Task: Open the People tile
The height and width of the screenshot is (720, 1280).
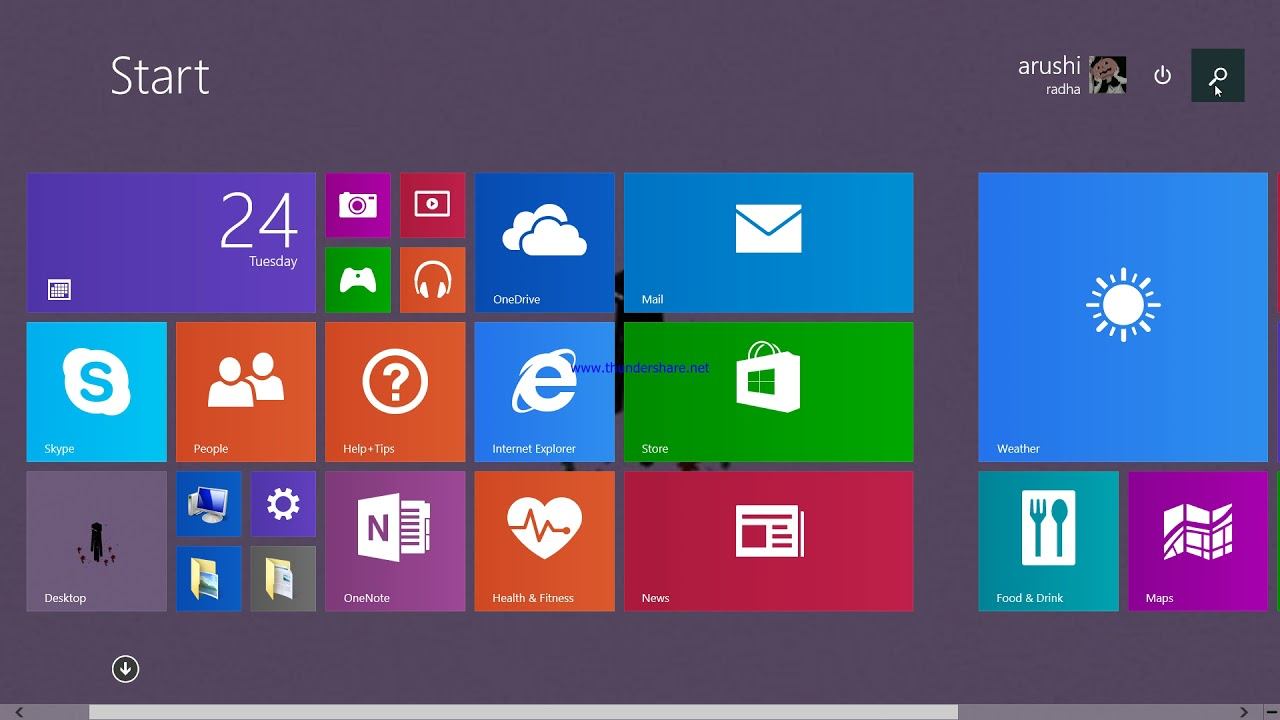Action: point(246,392)
